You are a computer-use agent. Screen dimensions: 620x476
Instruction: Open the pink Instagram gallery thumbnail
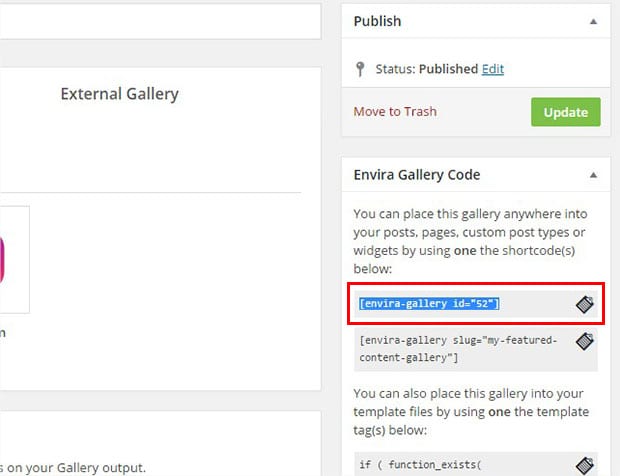pyautogui.click(x=14, y=260)
